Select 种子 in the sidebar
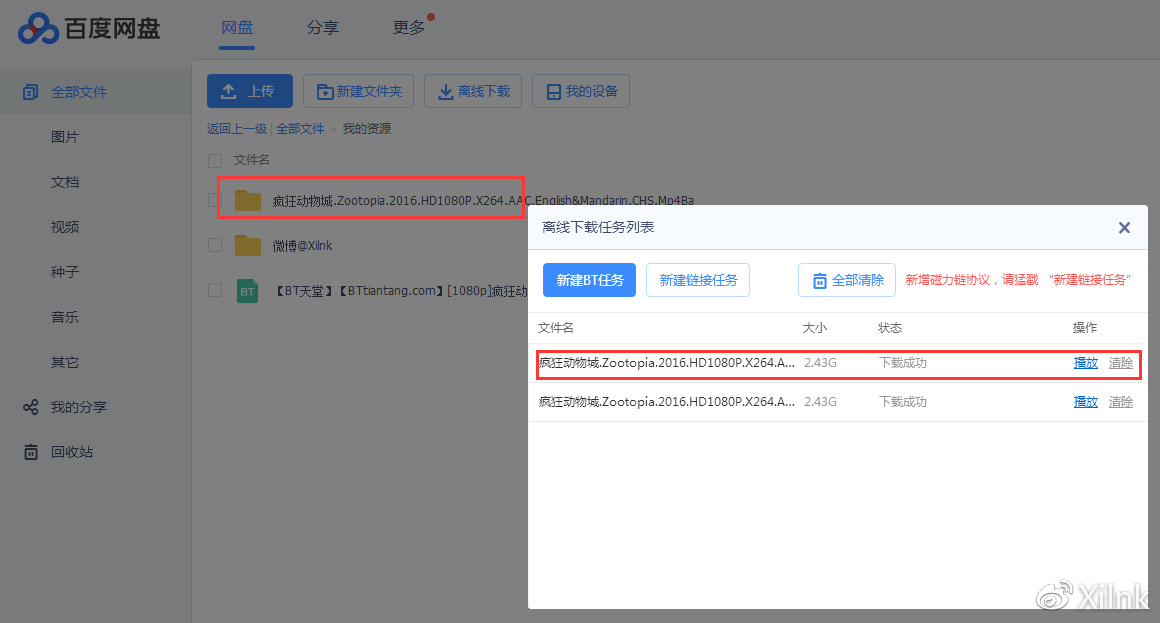The width and height of the screenshot is (1160, 623). click(64, 272)
